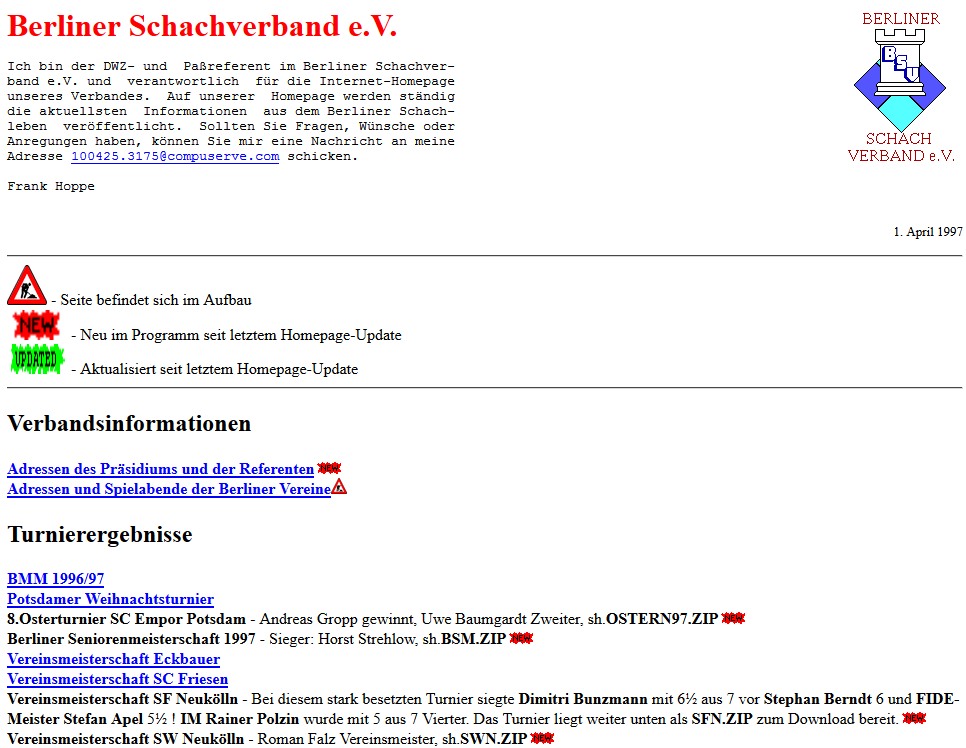Open Adressen und Spielabende der Berliner Vereine
Screen dimensions: 966x748
point(168,490)
